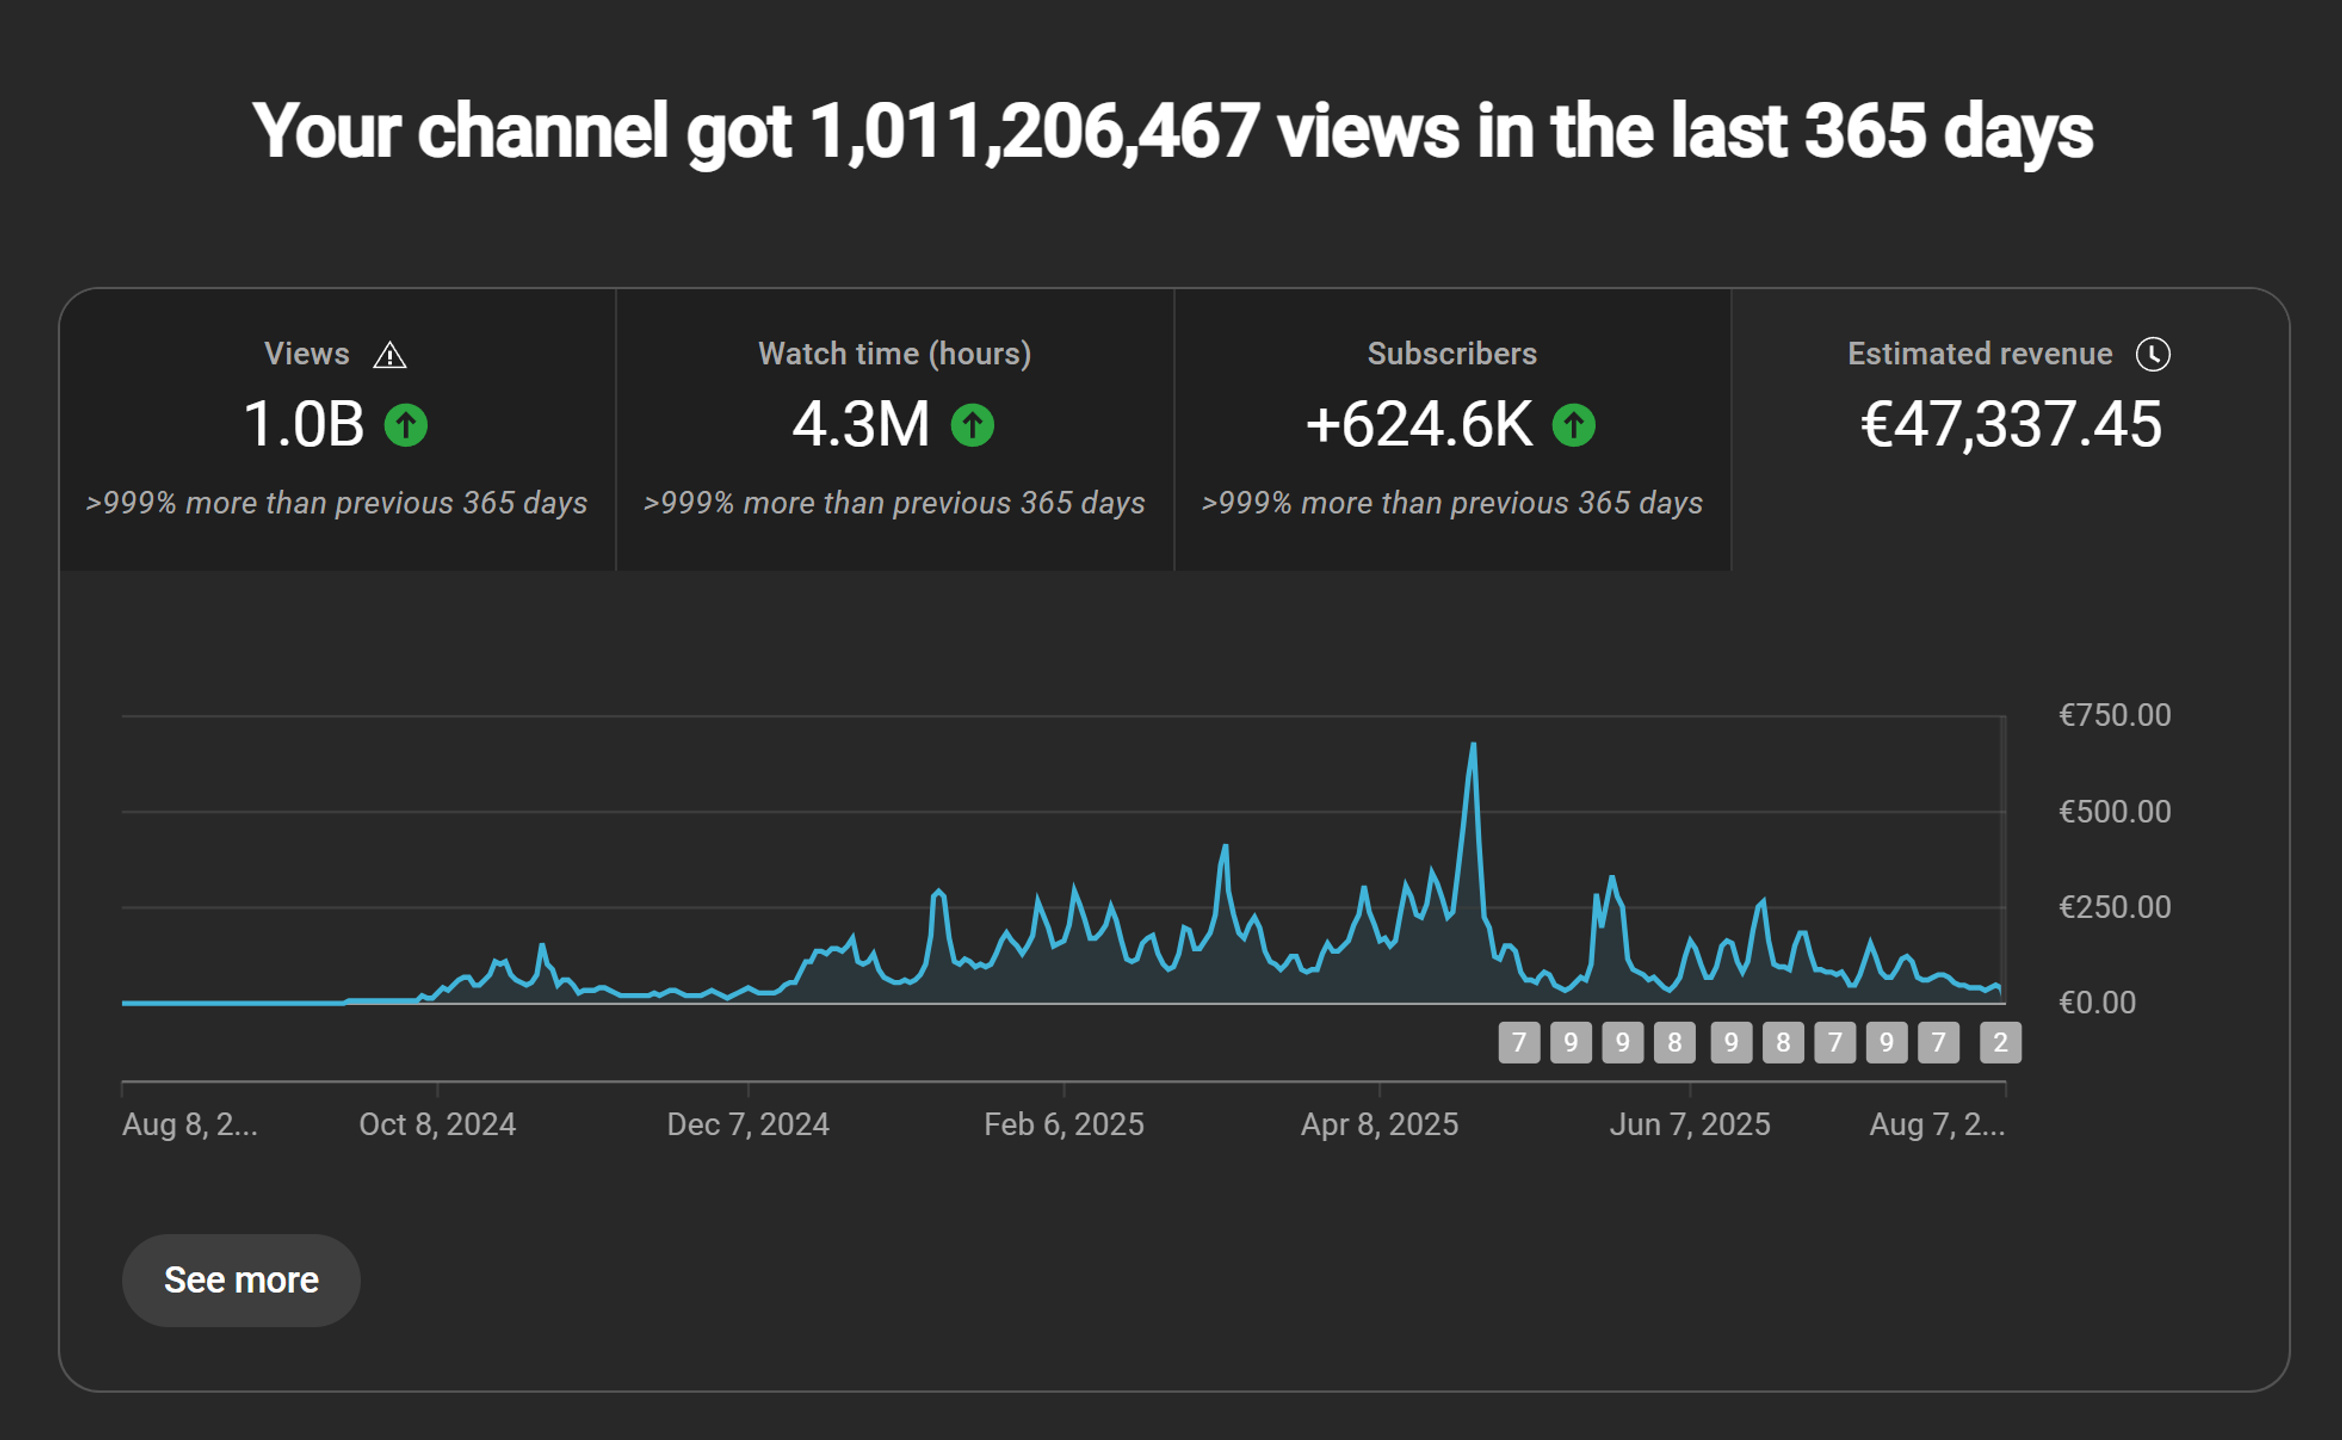Viewport: 2342px width, 1440px height.
Task: Click the €0.00 y-axis label
Action: (x=2097, y=1002)
